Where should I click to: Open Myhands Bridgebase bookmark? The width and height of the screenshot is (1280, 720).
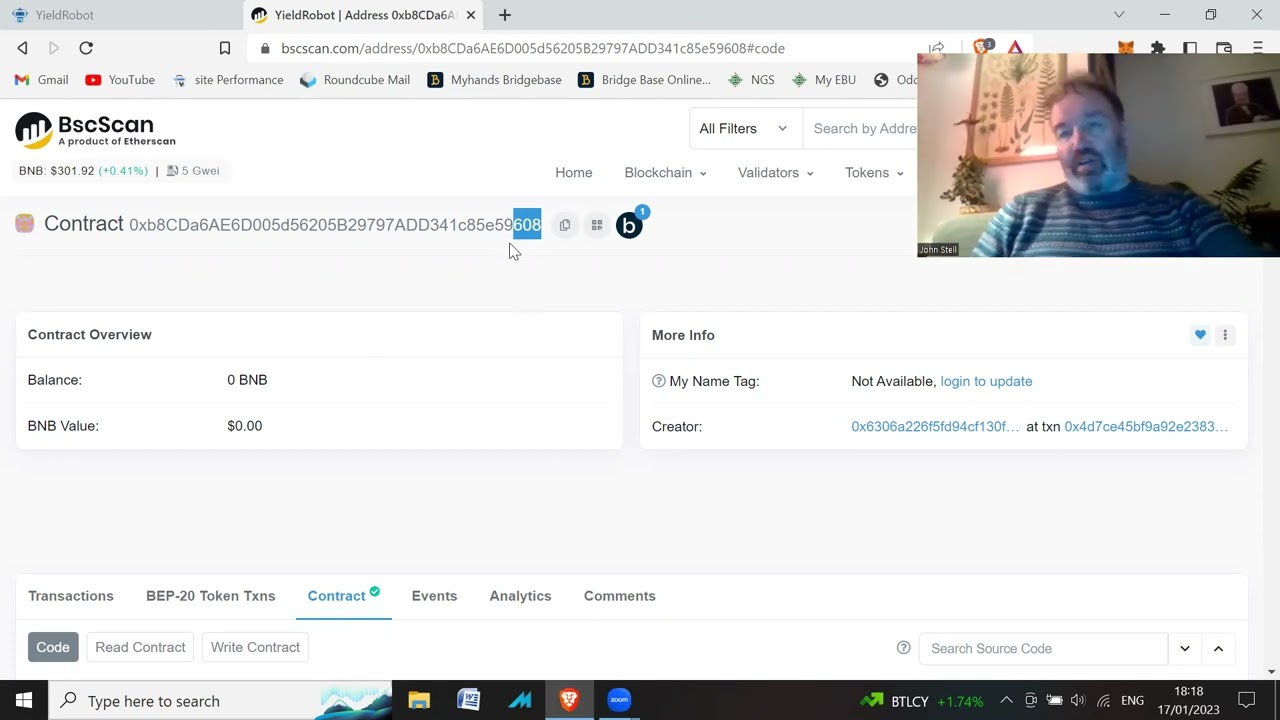point(494,80)
